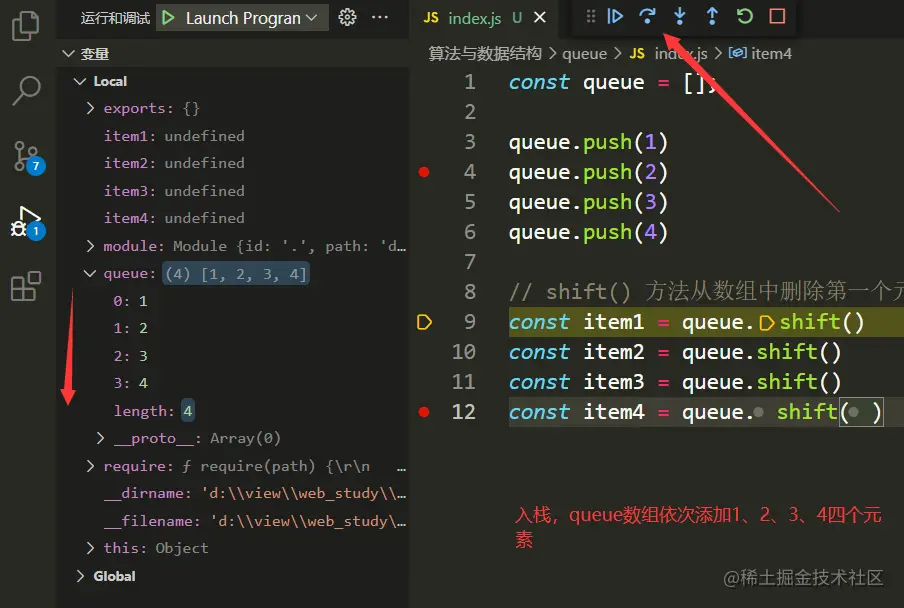Open the Explorer view in activity bar
This screenshot has height=608, width=904.
pos(25,26)
